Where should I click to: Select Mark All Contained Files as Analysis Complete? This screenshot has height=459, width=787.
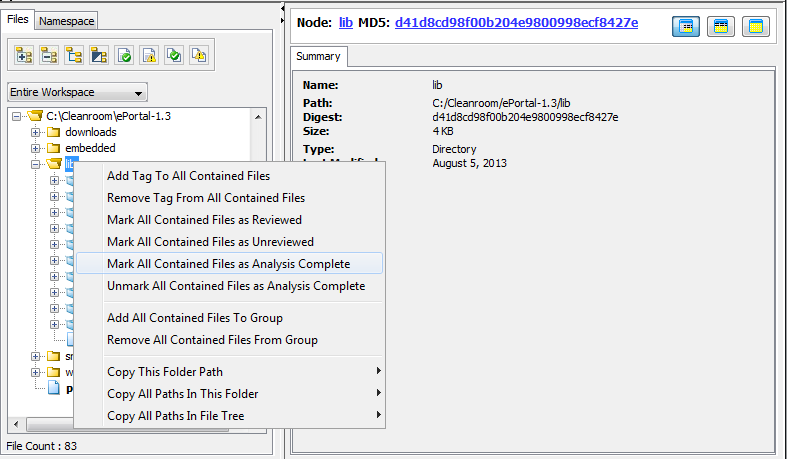click(x=228, y=264)
